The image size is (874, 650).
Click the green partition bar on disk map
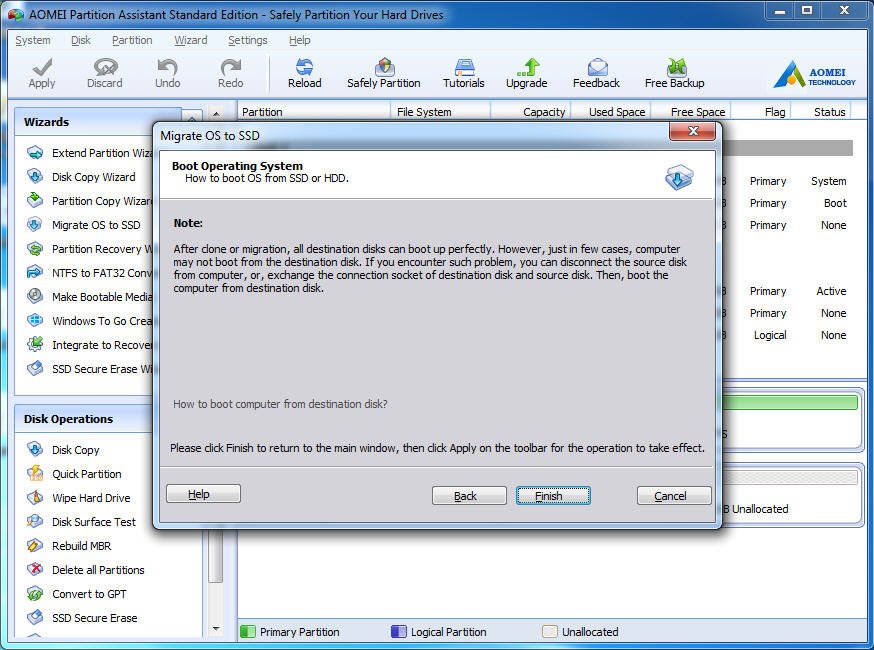(789, 402)
